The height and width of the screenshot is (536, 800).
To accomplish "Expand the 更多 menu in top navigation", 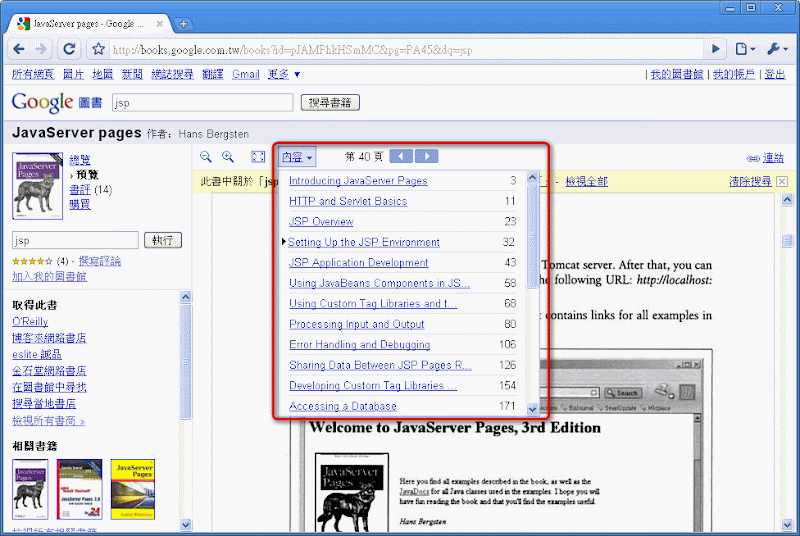I will point(284,74).
